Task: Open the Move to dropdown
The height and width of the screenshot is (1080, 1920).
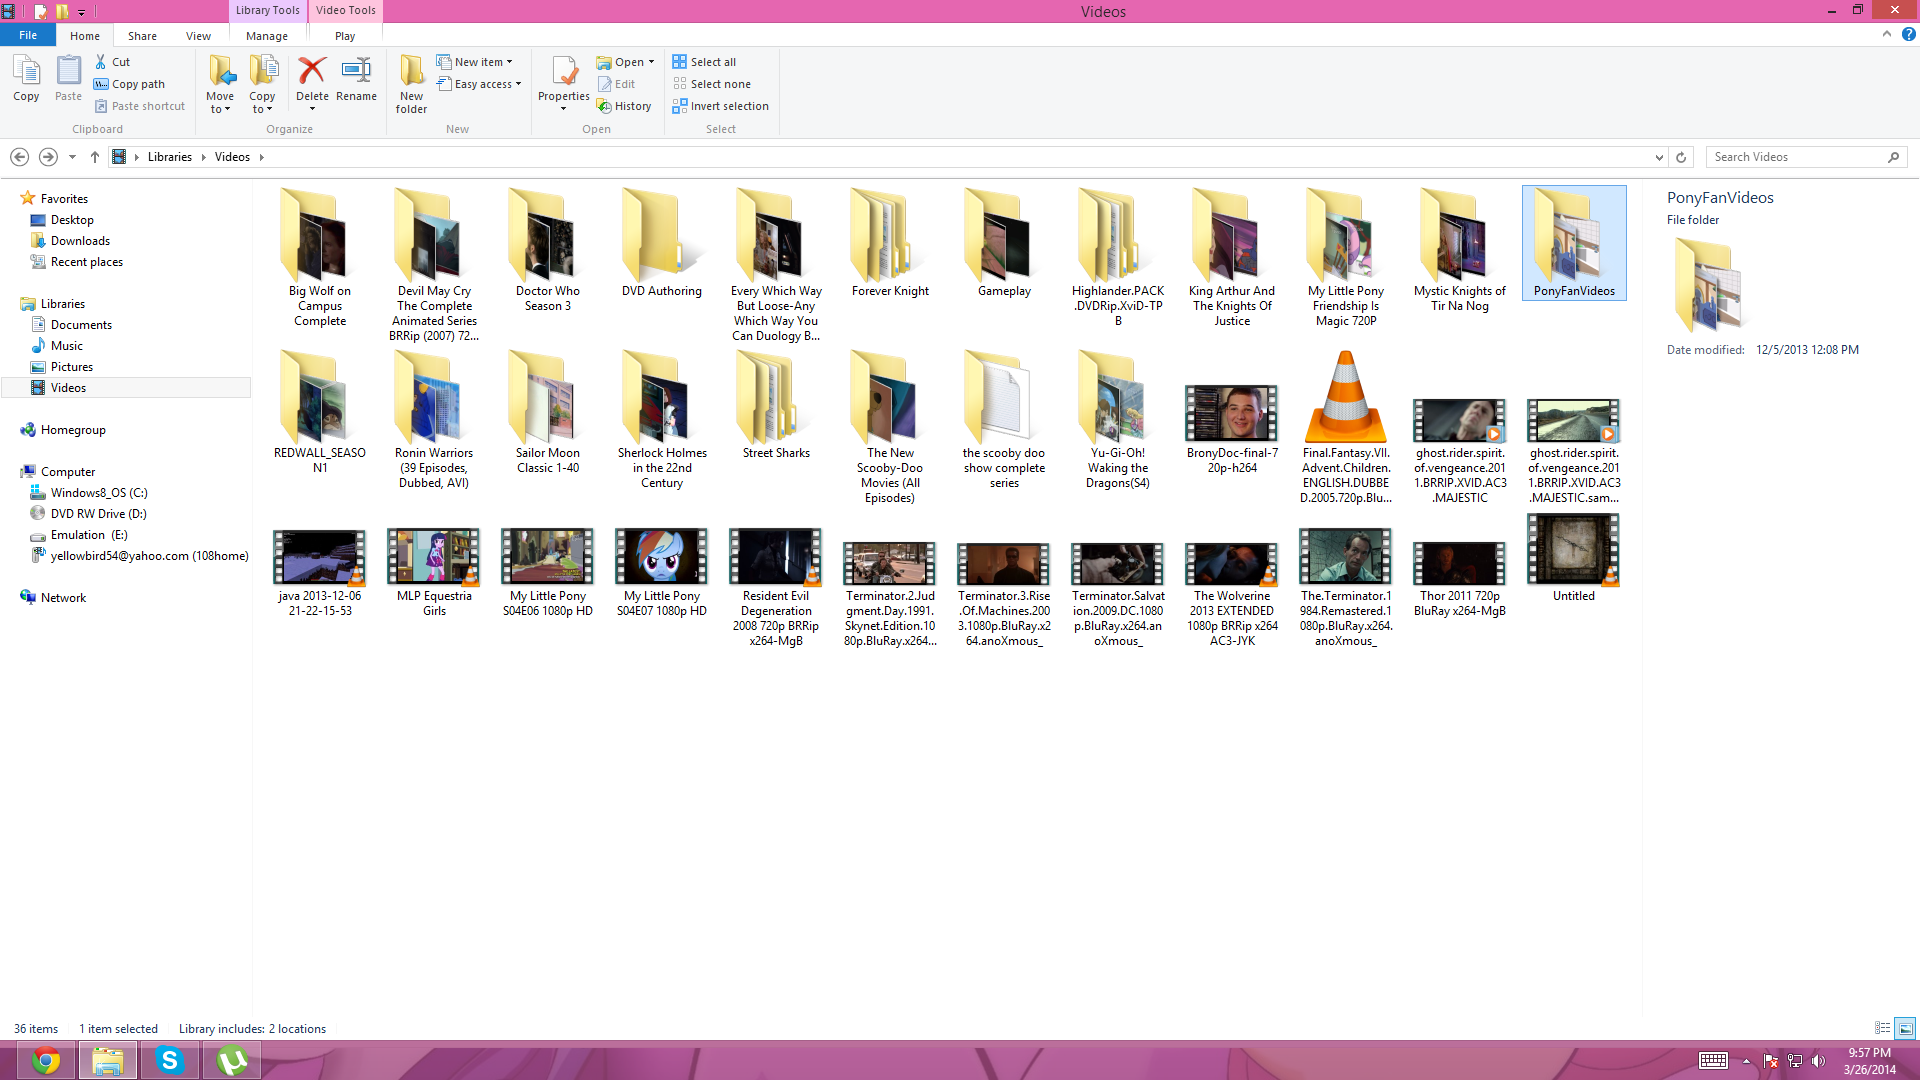Action: tap(220, 84)
